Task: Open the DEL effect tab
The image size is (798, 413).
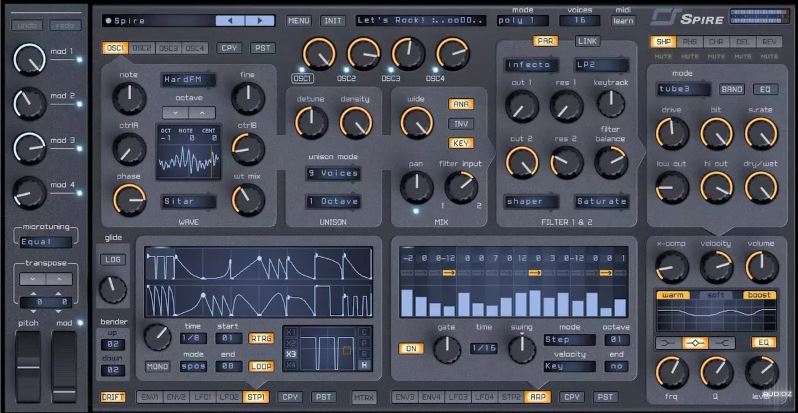Action: [x=743, y=42]
